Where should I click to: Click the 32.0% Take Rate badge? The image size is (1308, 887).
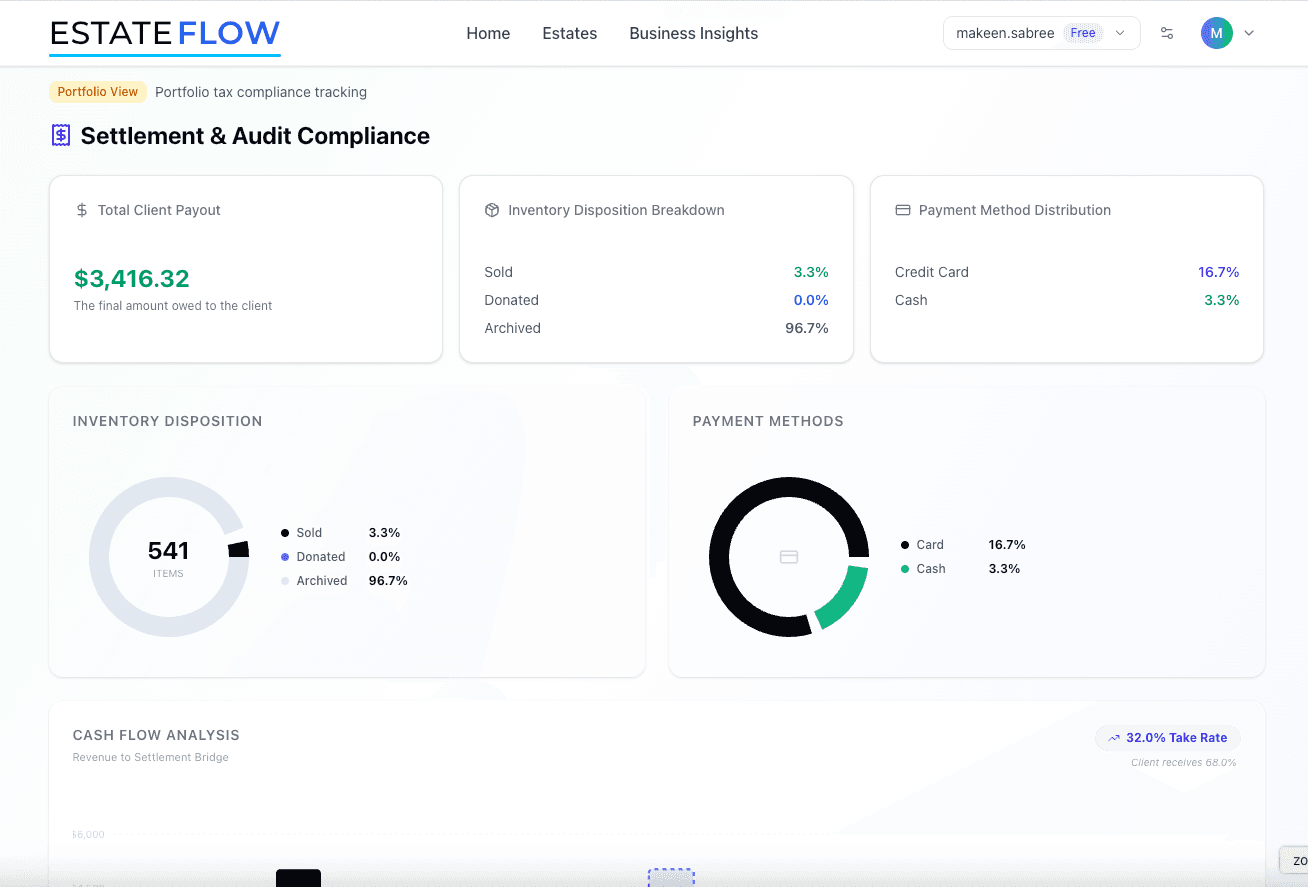pyautogui.click(x=1167, y=737)
